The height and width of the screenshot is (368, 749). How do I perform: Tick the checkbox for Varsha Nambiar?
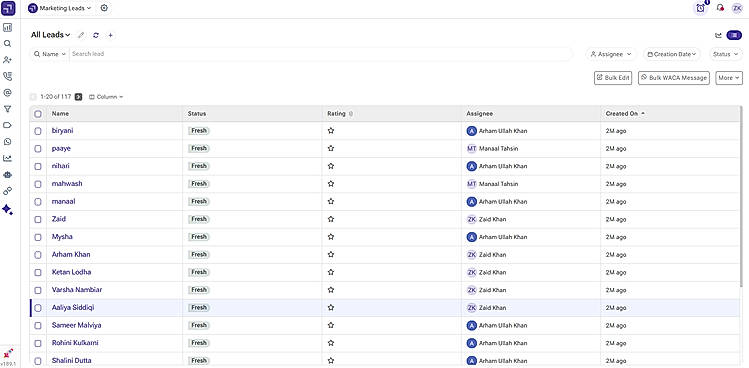[38, 290]
